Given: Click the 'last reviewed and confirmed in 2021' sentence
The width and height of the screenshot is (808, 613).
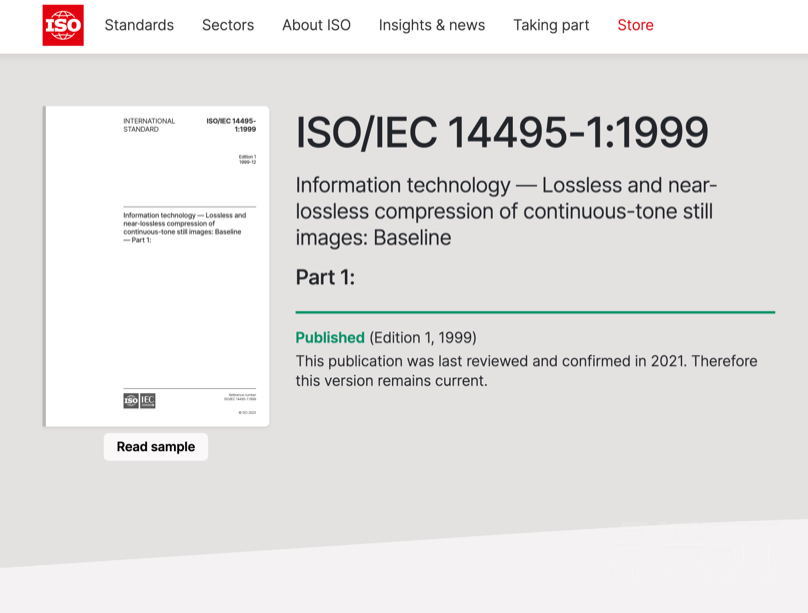Looking at the screenshot, I should pyautogui.click(x=526, y=371).
